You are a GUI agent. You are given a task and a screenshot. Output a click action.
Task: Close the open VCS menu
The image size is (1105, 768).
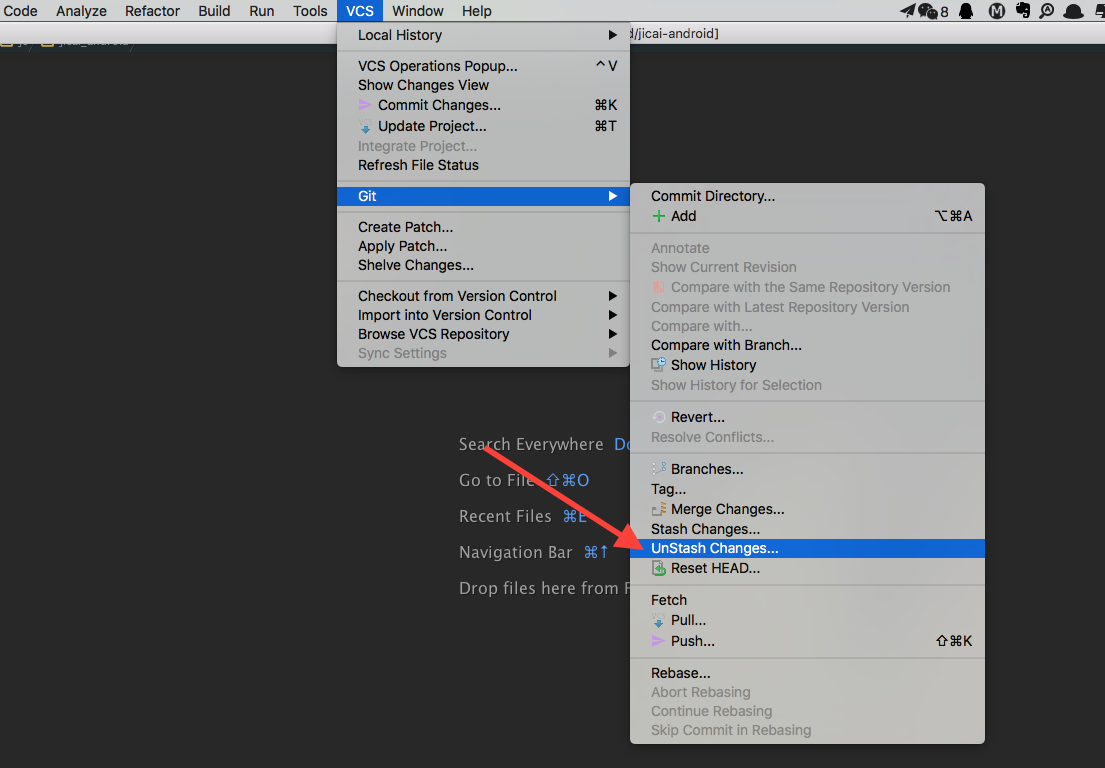point(360,11)
